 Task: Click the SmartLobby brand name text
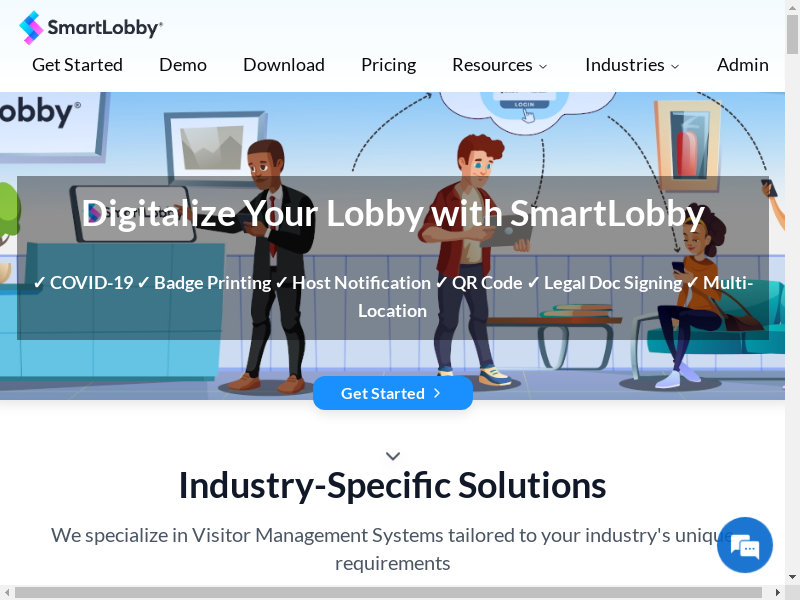click(x=105, y=28)
